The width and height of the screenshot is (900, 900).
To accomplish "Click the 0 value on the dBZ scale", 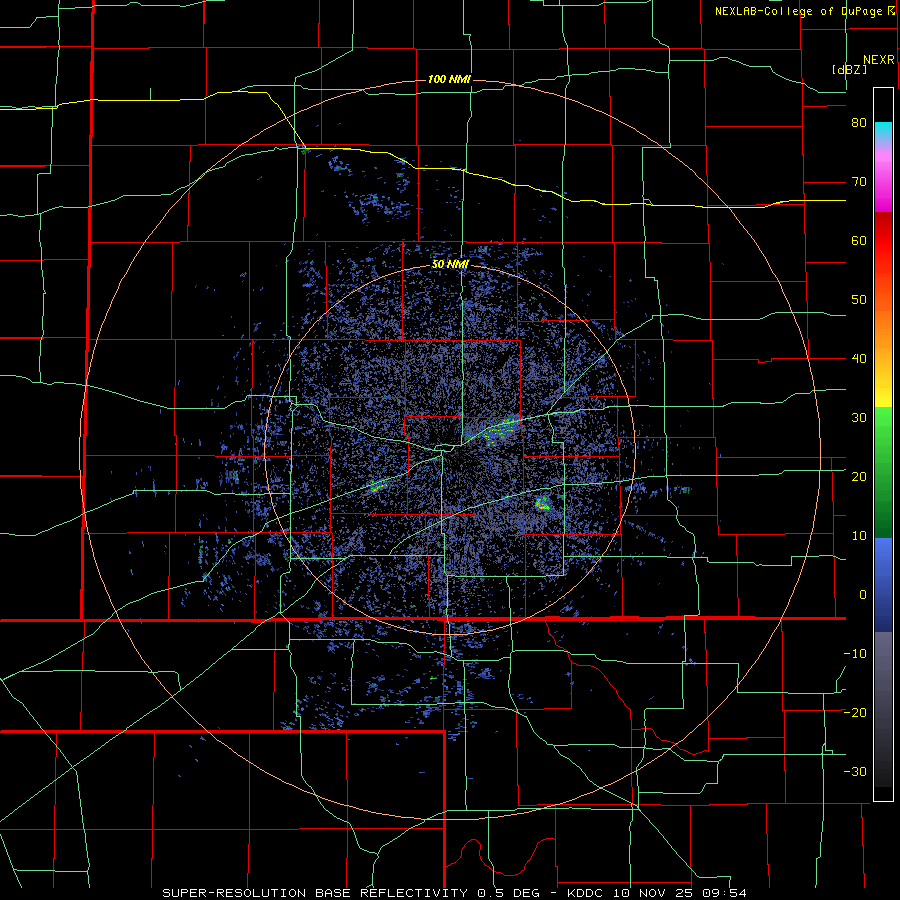I will 863,595.
